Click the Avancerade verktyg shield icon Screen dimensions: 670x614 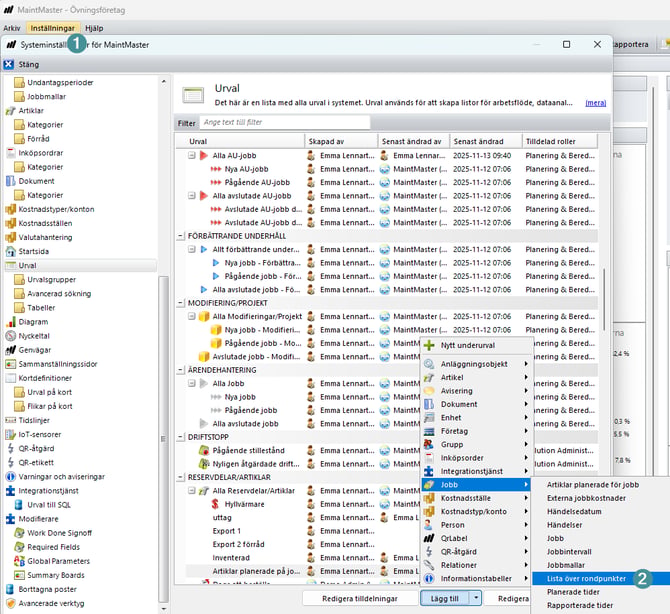(10, 604)
